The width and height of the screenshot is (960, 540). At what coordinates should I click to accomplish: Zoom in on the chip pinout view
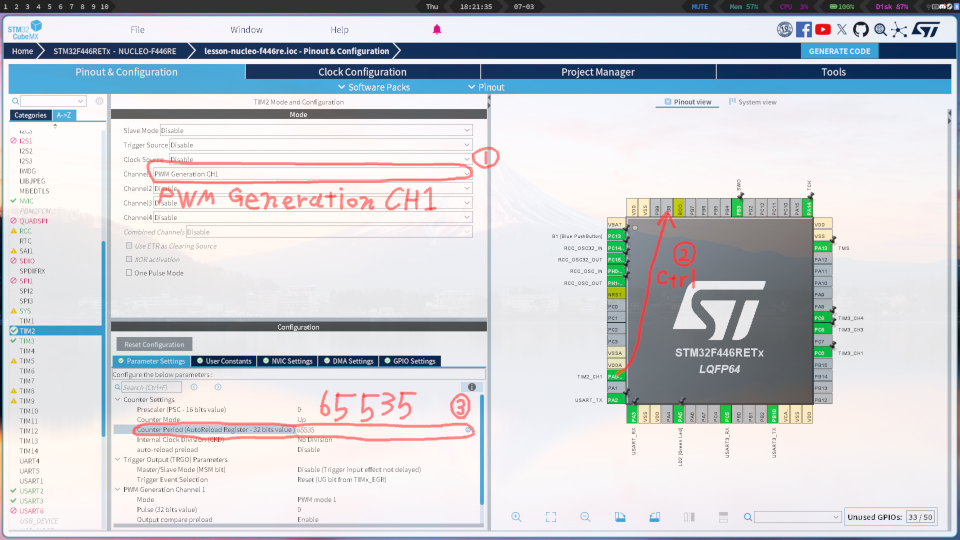517,517
